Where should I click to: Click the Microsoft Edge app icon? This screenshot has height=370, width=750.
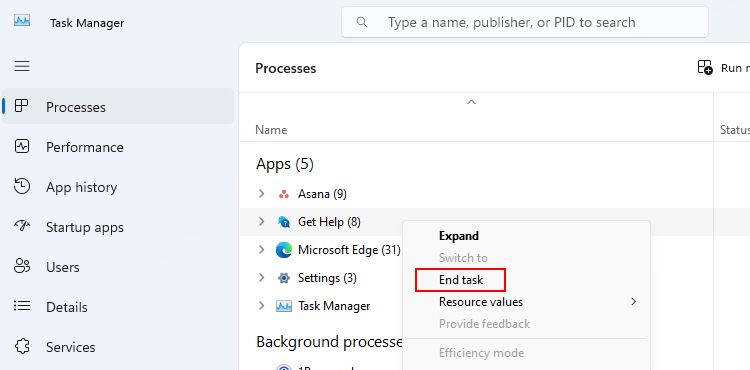[x=284, y=250]
